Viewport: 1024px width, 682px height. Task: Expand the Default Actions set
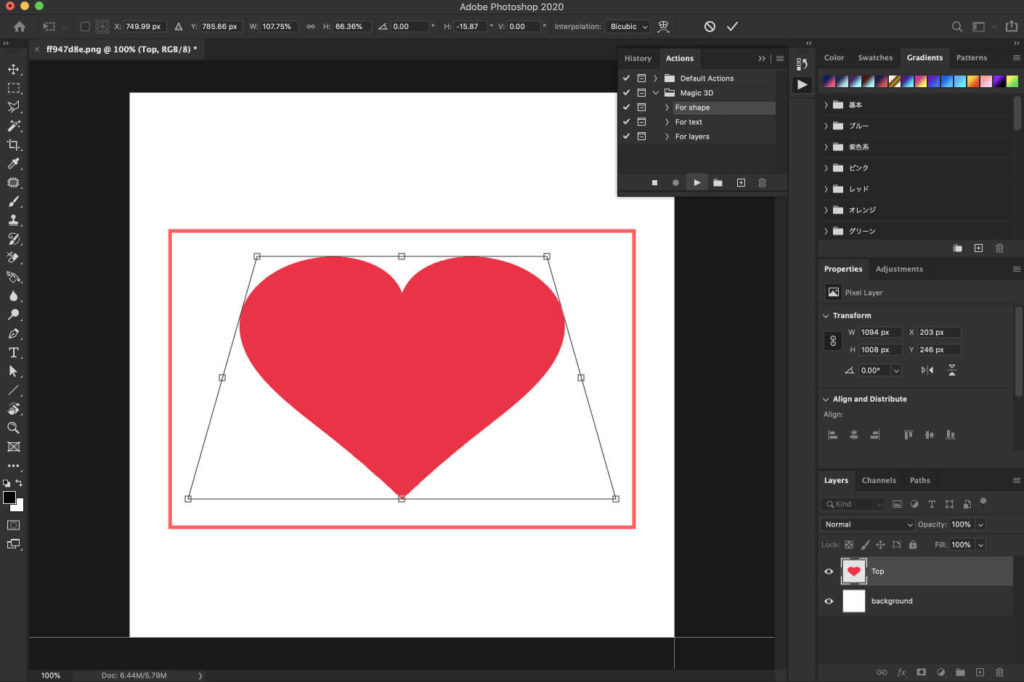[x=656, y=78]
